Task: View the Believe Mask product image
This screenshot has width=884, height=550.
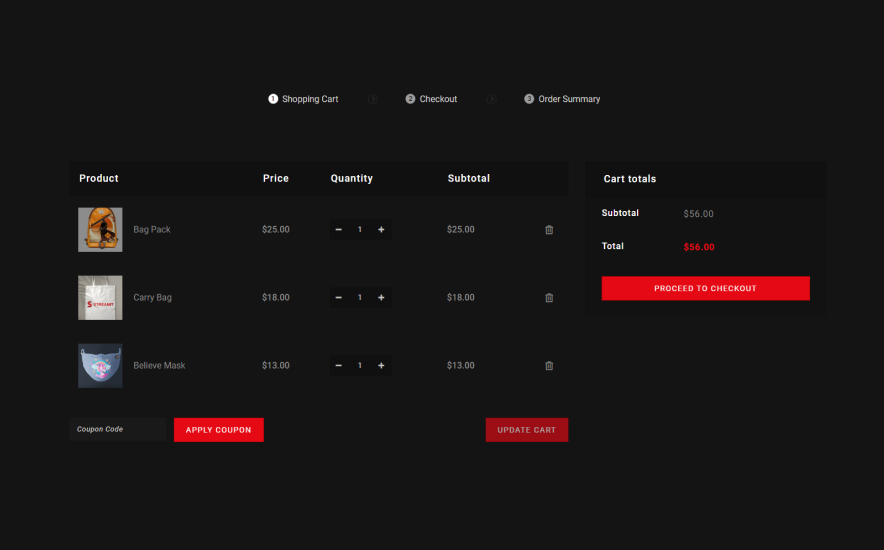Action: (100, 366)
